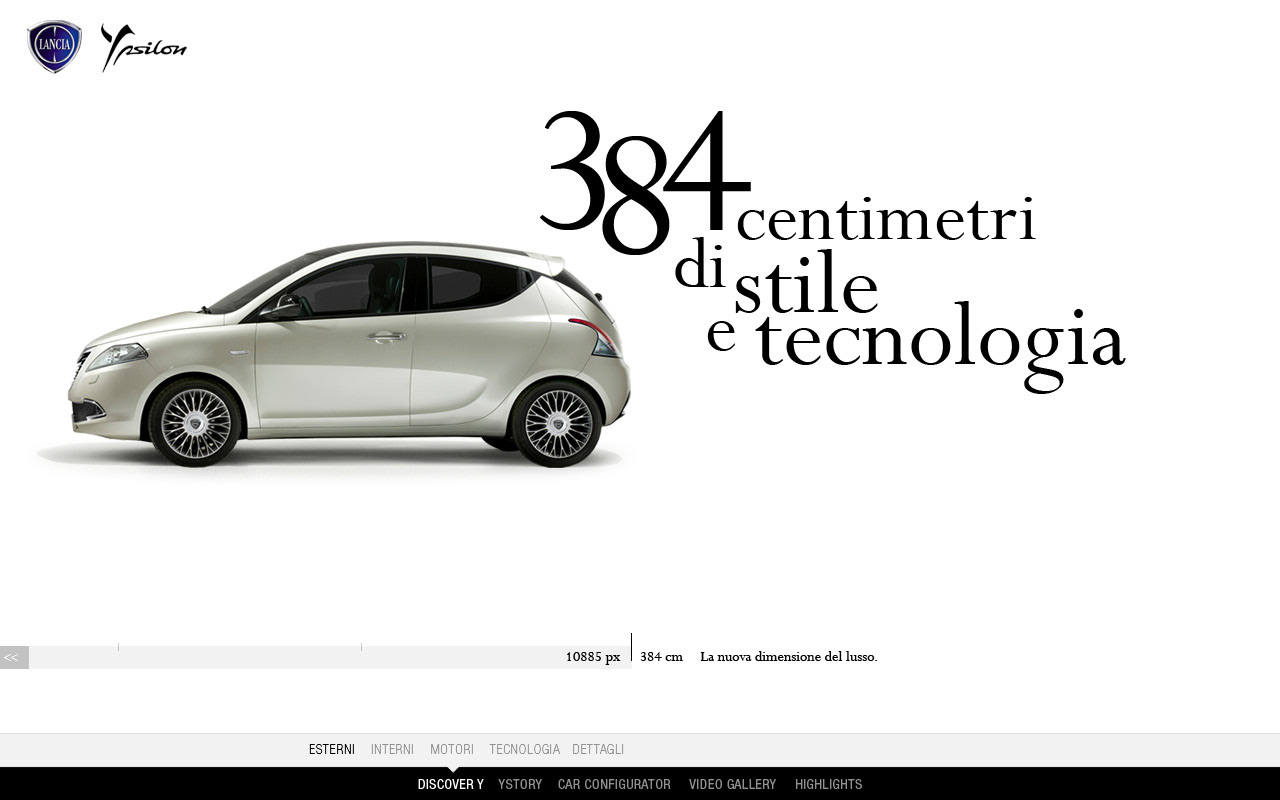Launch the CAR CONFIGURATOR link
Image resolution: width=1280 pixels, height=800 pixels.
pyautogui.click(x=614, y=785)
